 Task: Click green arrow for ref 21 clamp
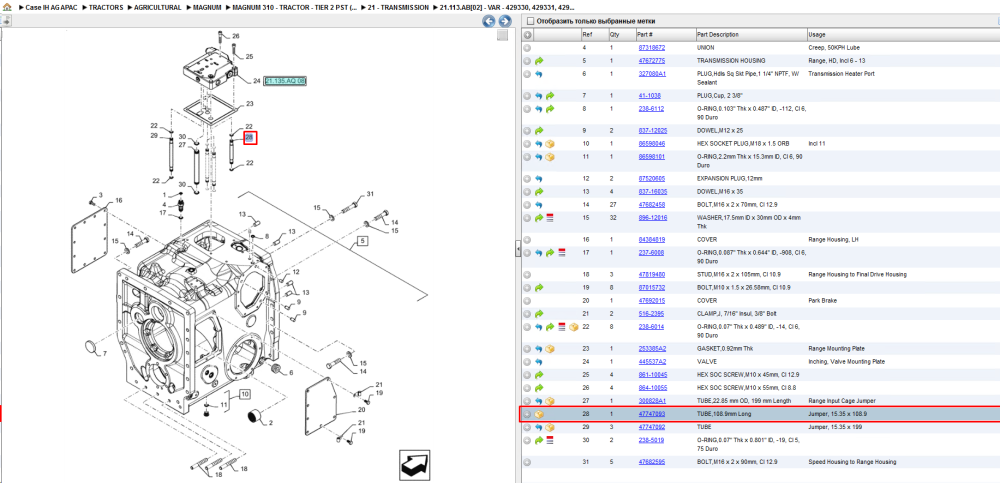(x=538, y=313)
